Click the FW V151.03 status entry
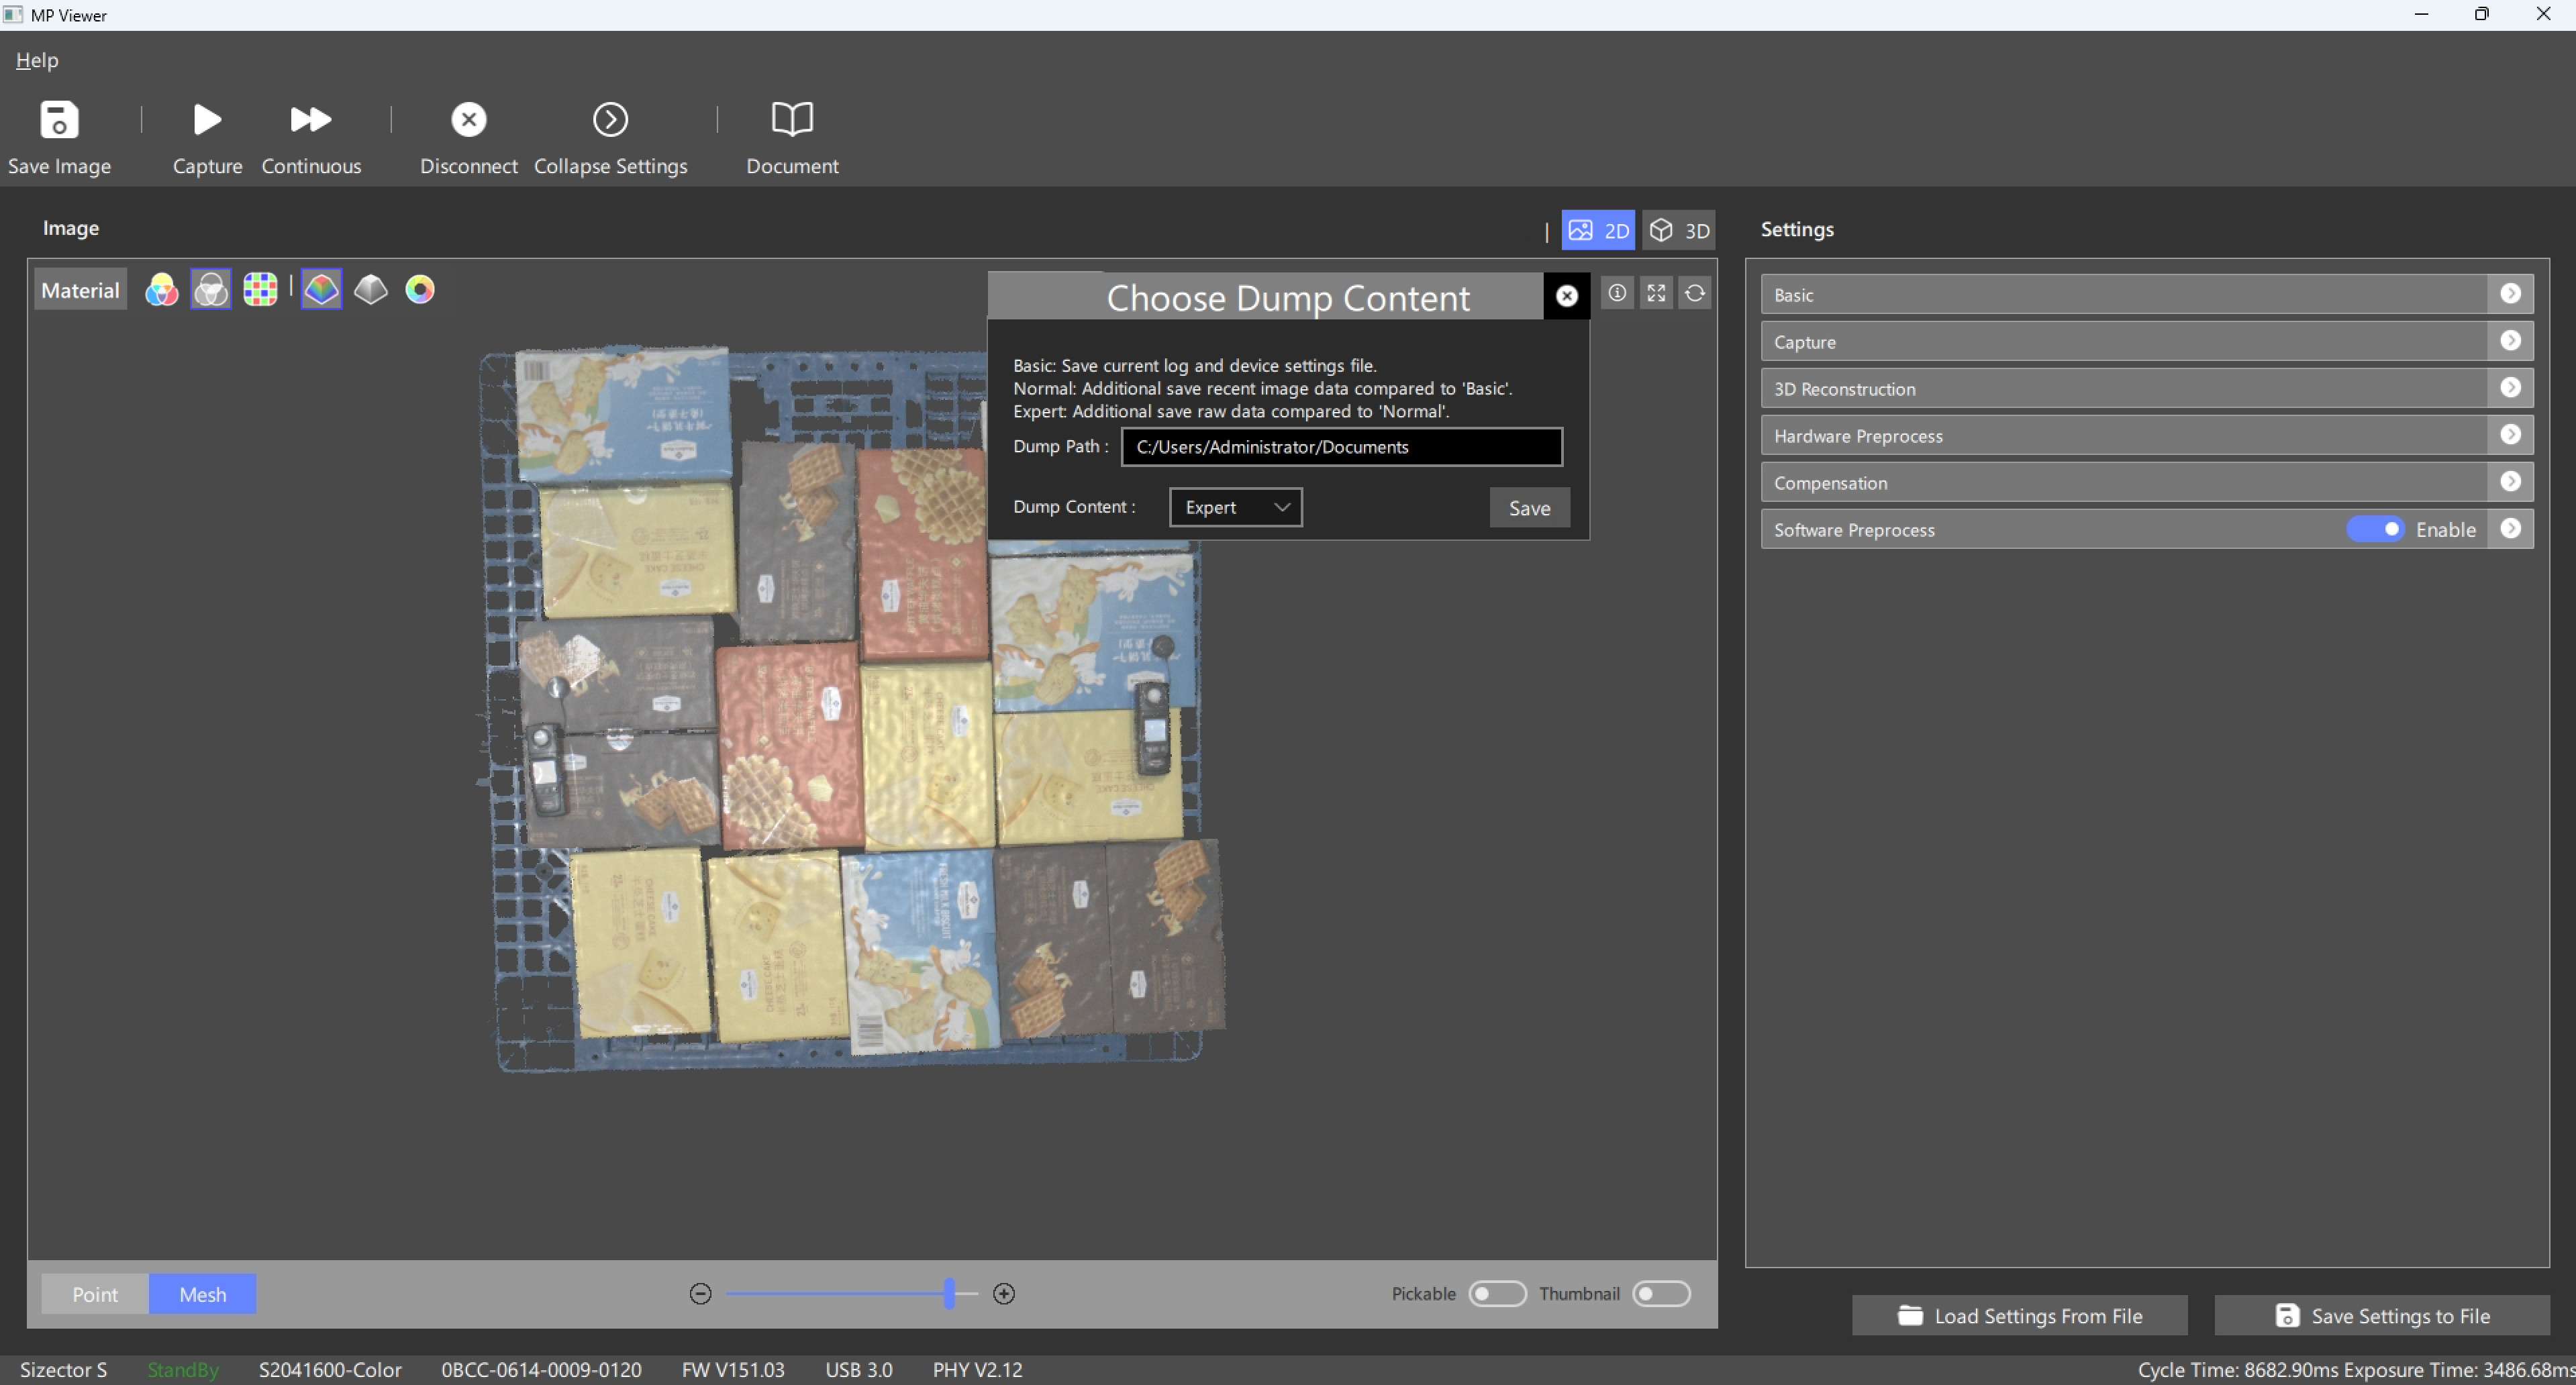The height and width of the screenshot is (1385, 2576). 733,1370
